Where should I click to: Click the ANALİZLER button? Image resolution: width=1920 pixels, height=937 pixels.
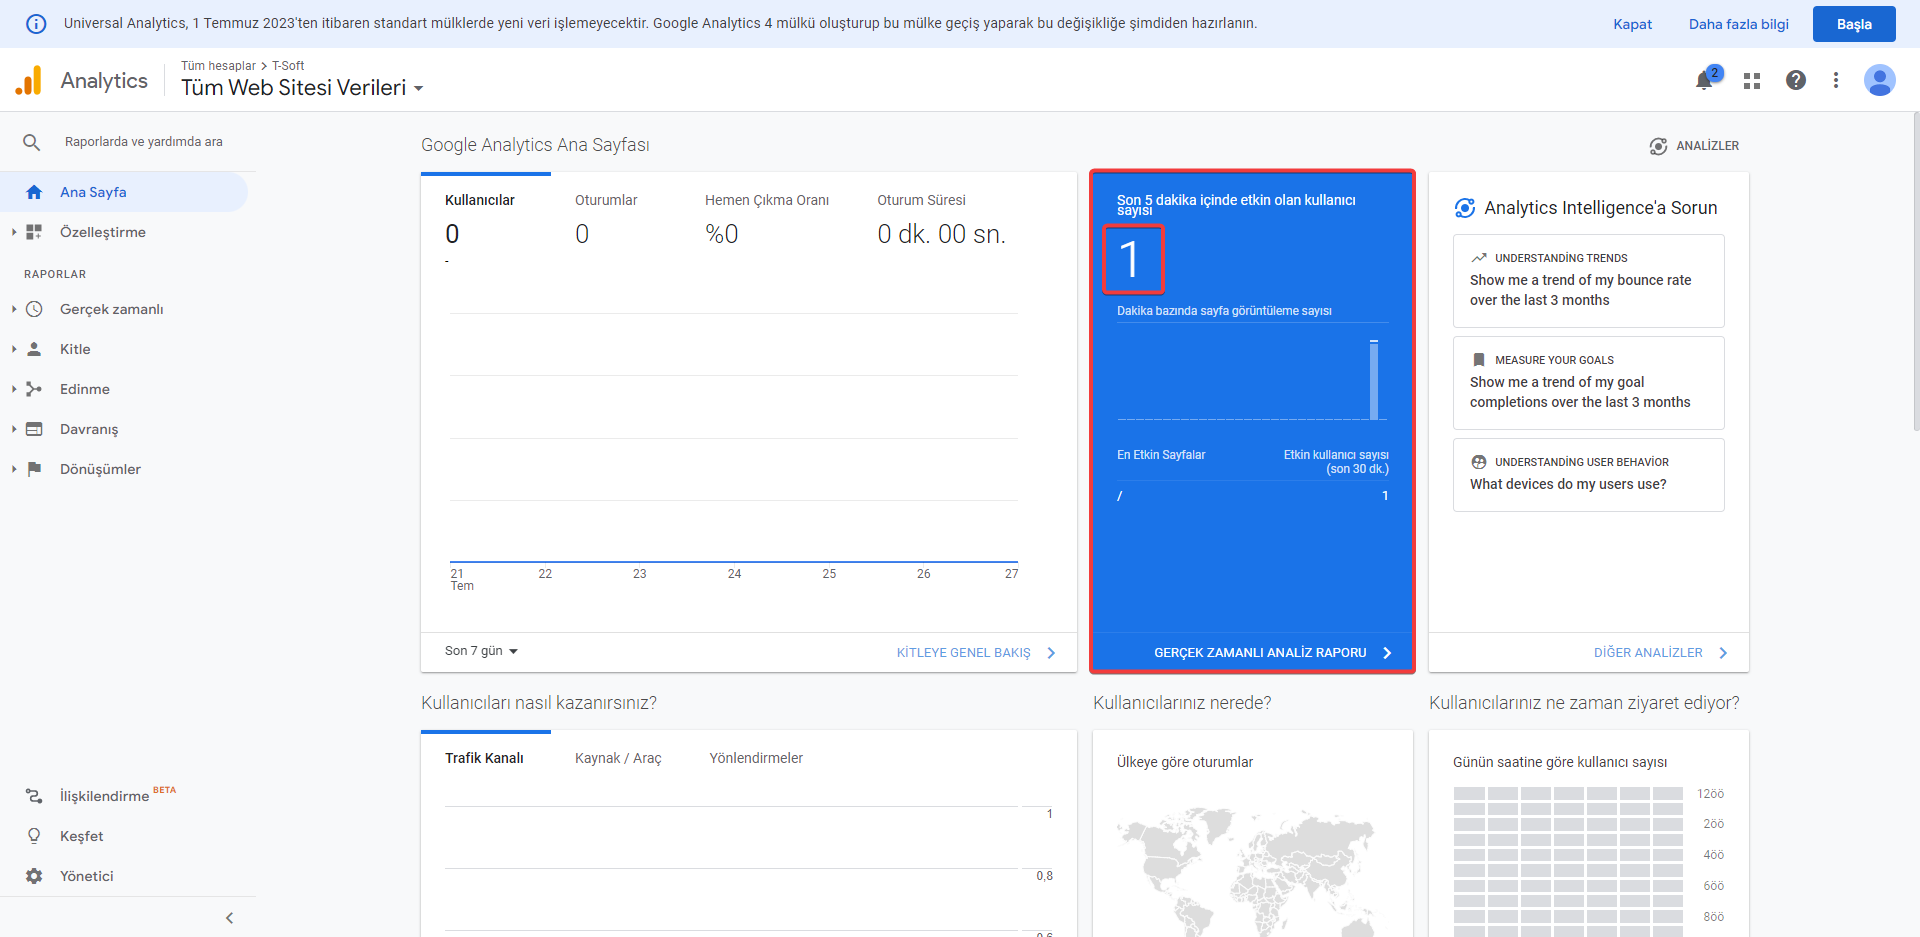1694,146
